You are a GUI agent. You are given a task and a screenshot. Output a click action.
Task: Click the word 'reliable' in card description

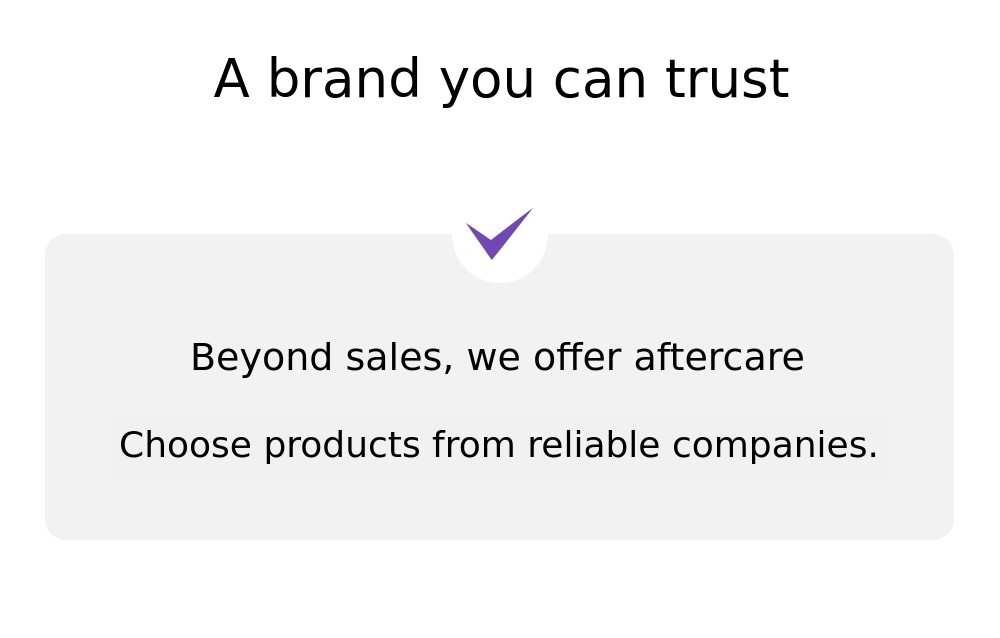(594, 444)
